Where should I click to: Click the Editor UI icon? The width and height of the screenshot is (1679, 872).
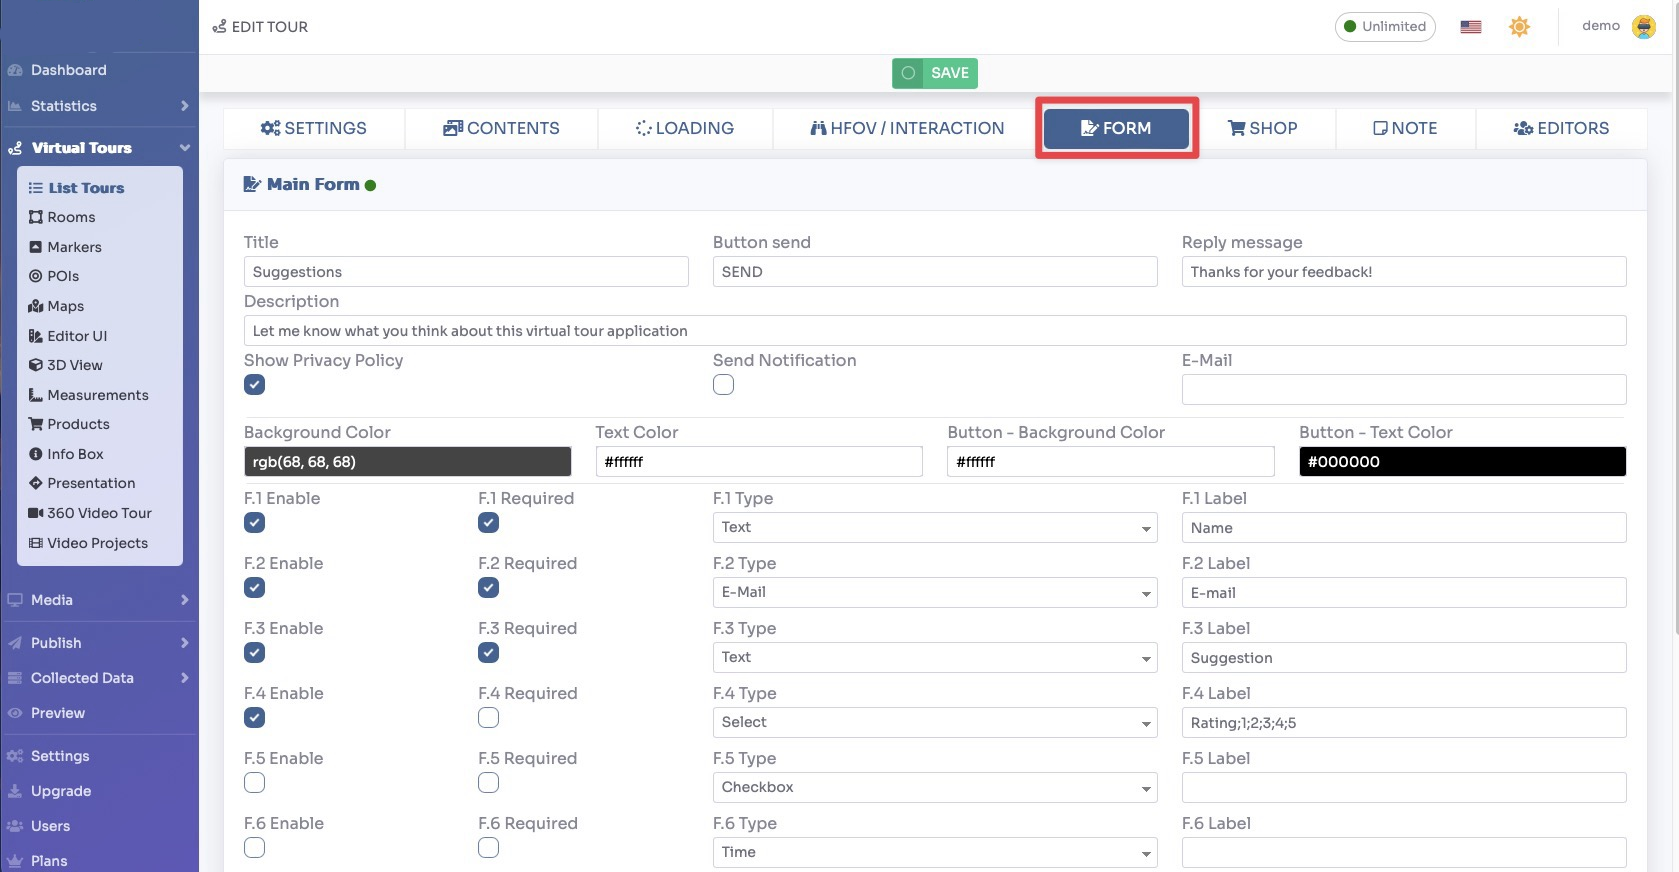tap(36, 336)
